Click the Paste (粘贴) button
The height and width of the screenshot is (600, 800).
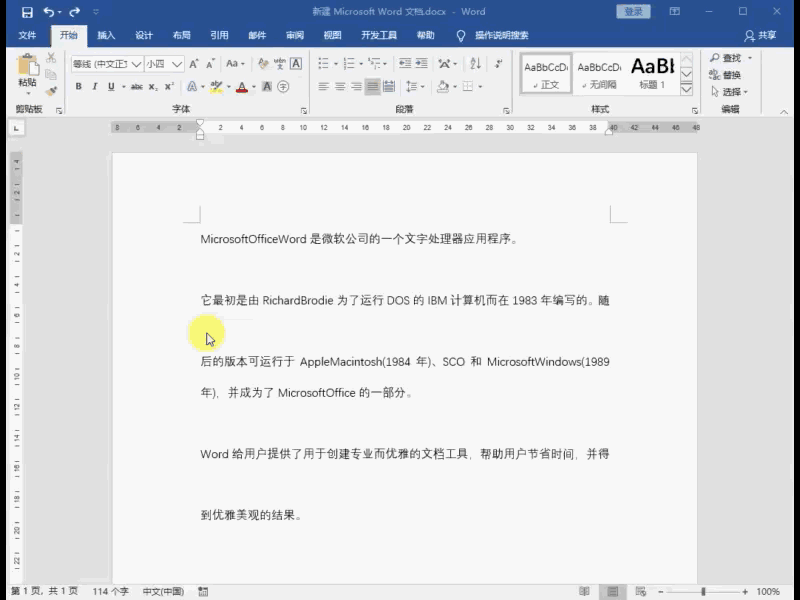point(28,75)
